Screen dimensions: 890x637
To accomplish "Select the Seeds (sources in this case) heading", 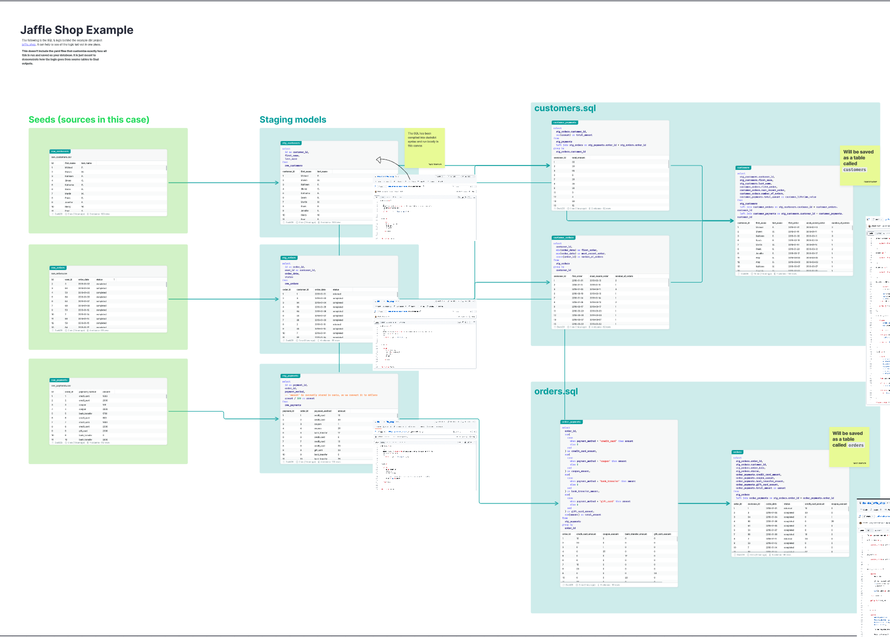I will (89, 120).
